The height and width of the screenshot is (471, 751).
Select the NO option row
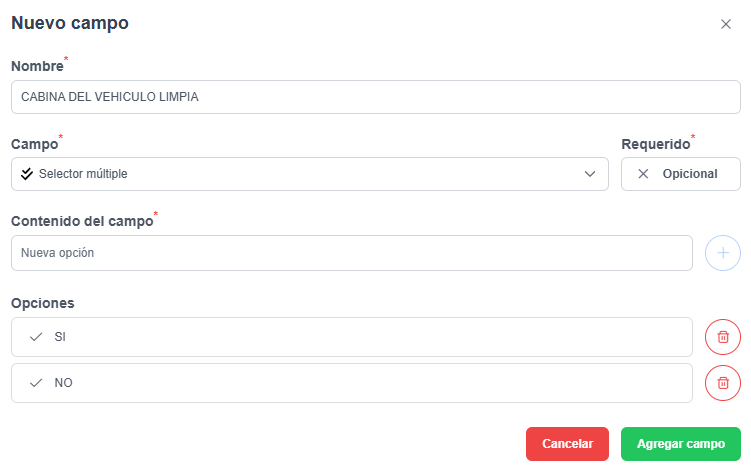pyautogui.click(x=352, y=383)
